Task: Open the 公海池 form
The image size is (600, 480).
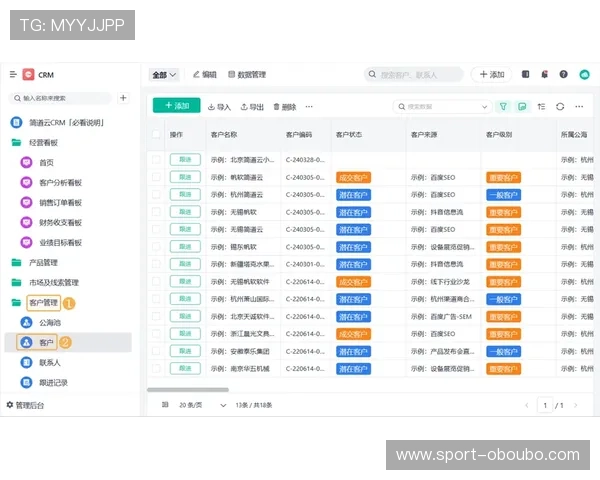Action: pos(50,322)
